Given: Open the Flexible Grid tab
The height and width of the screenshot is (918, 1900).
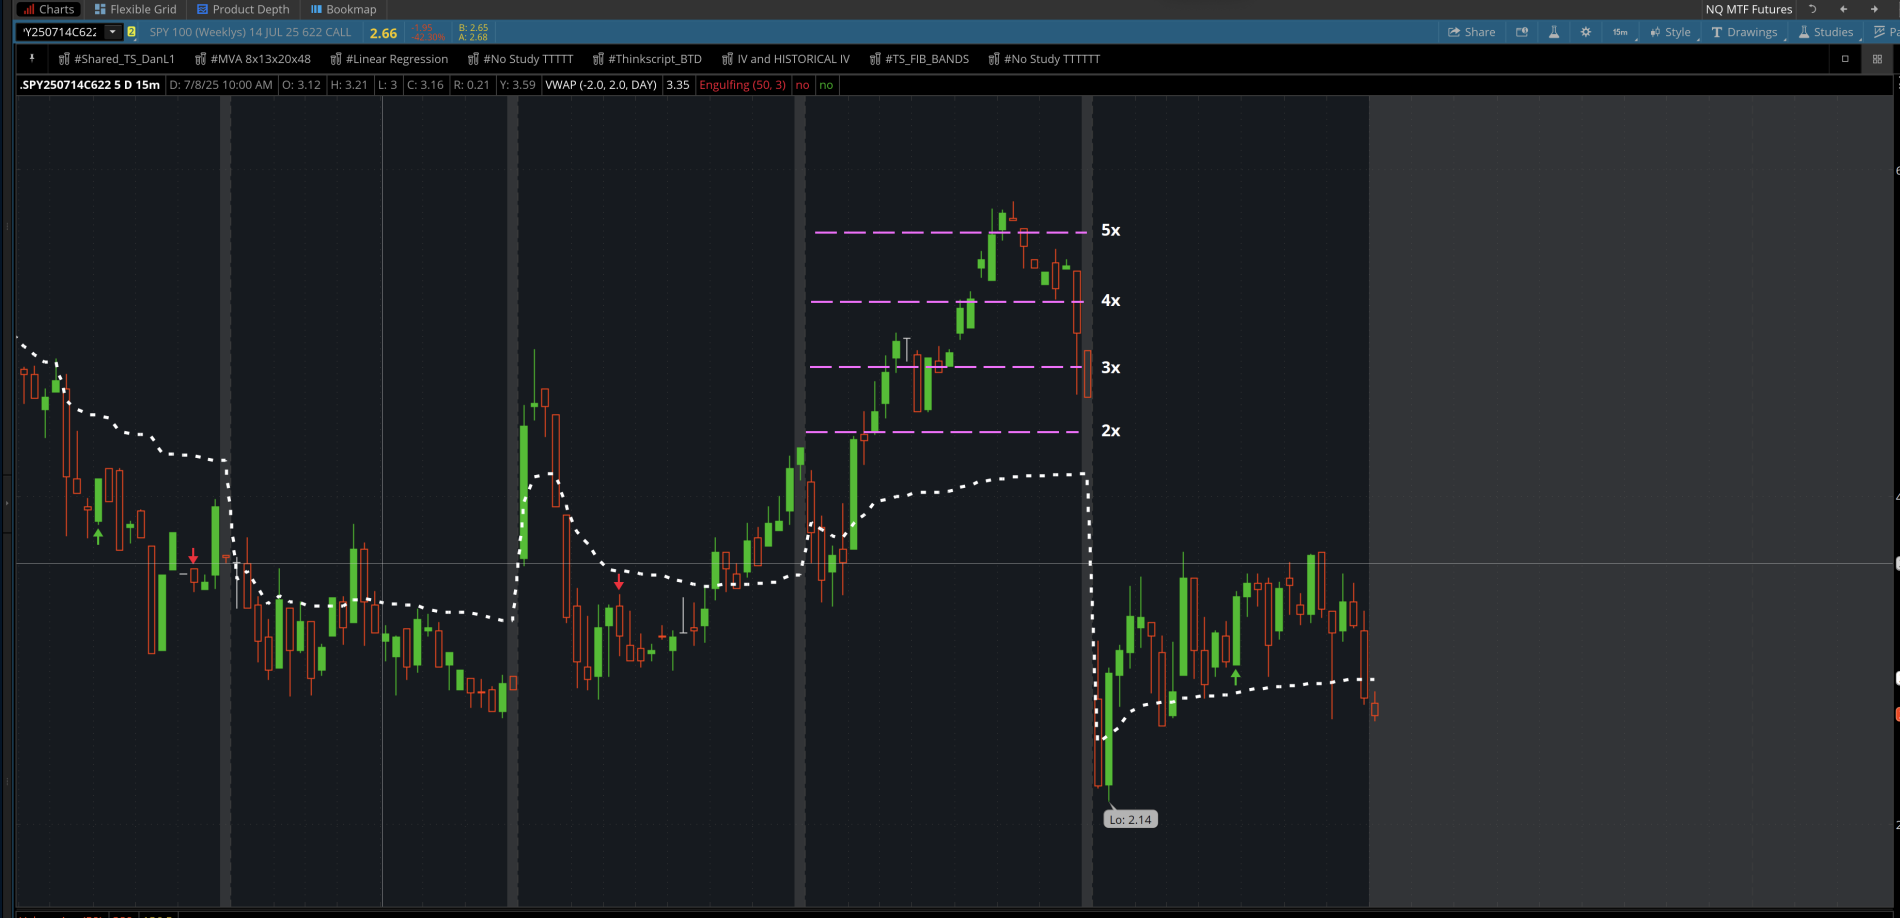Looking at the screenshot, I should coord(135,9).
